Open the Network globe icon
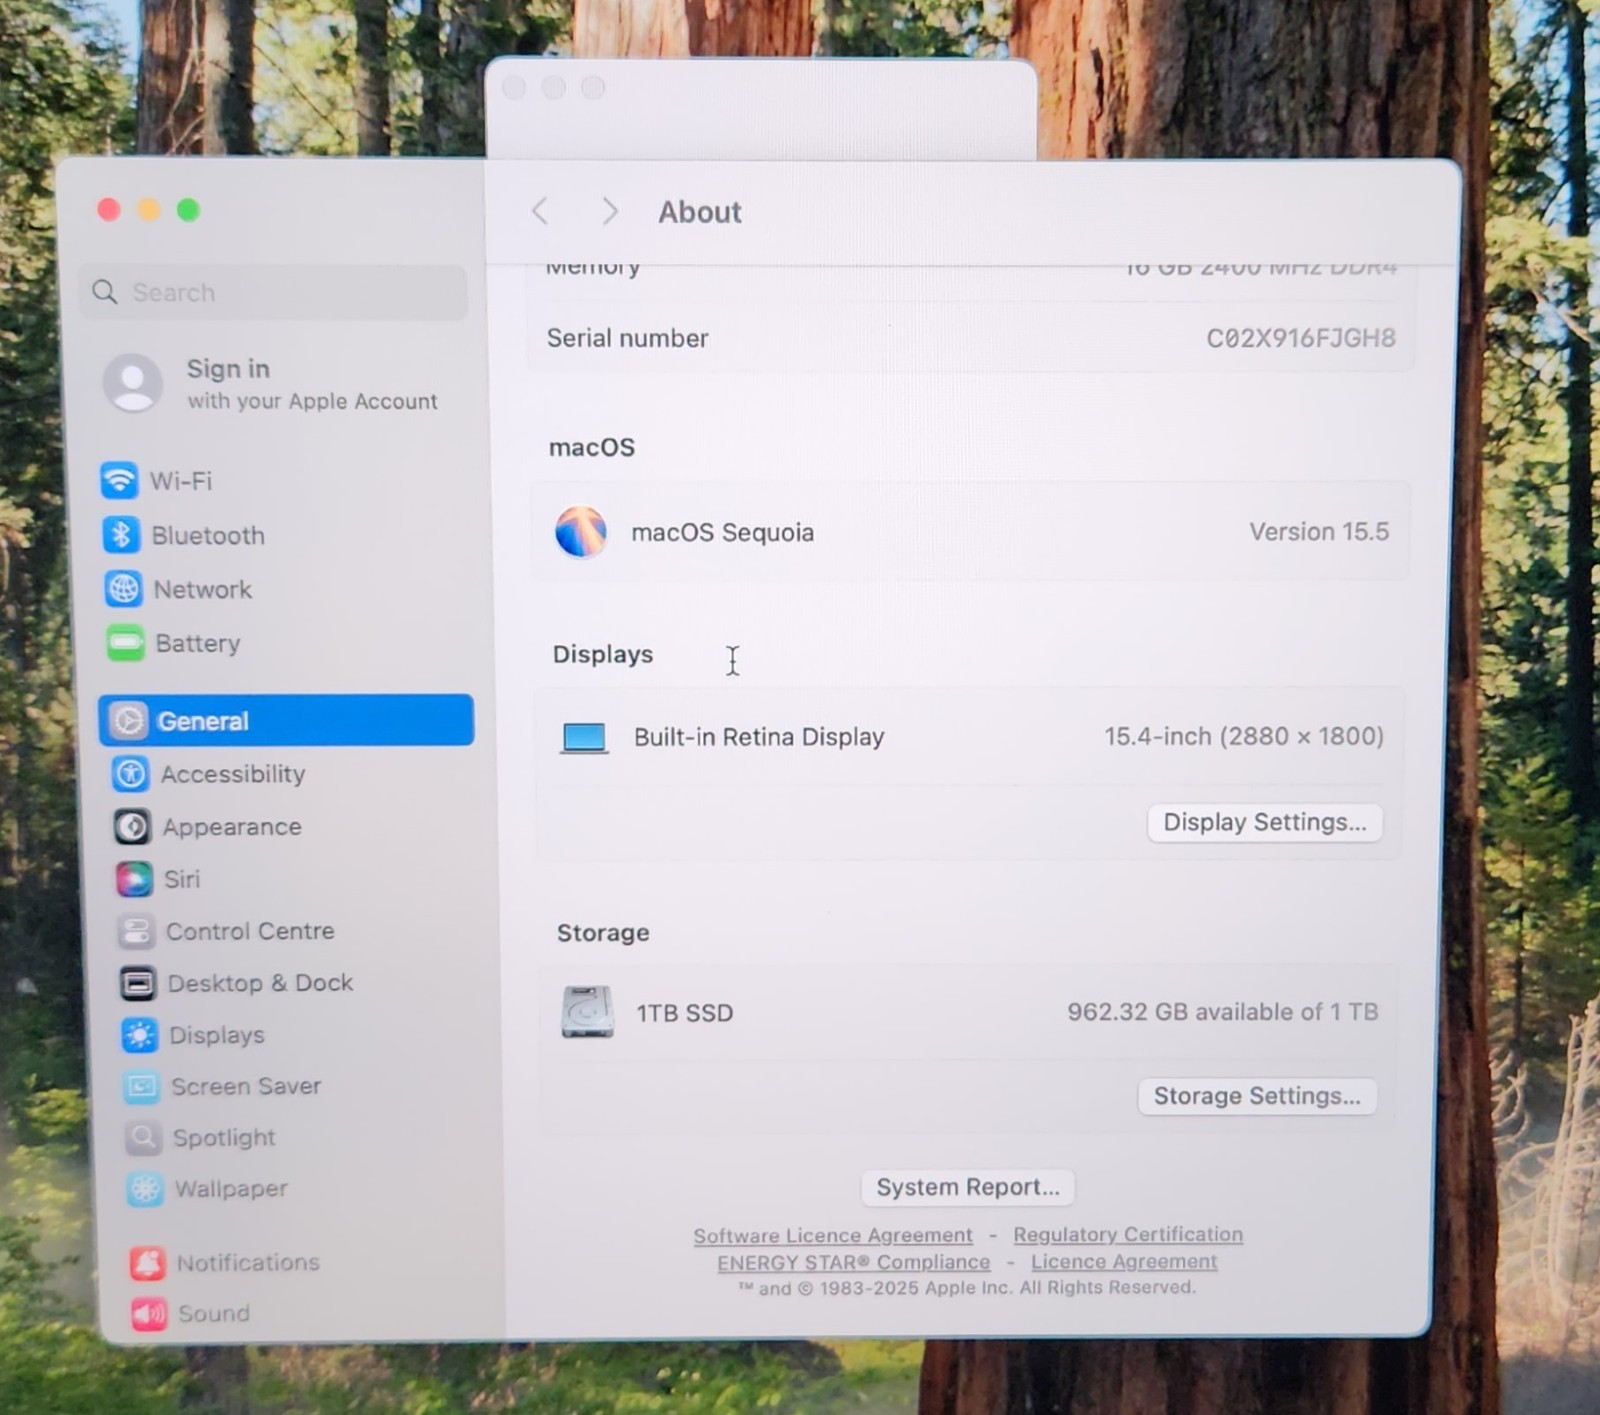The width and height of the screenshot is (1600, 1415). tap(123, 589)
